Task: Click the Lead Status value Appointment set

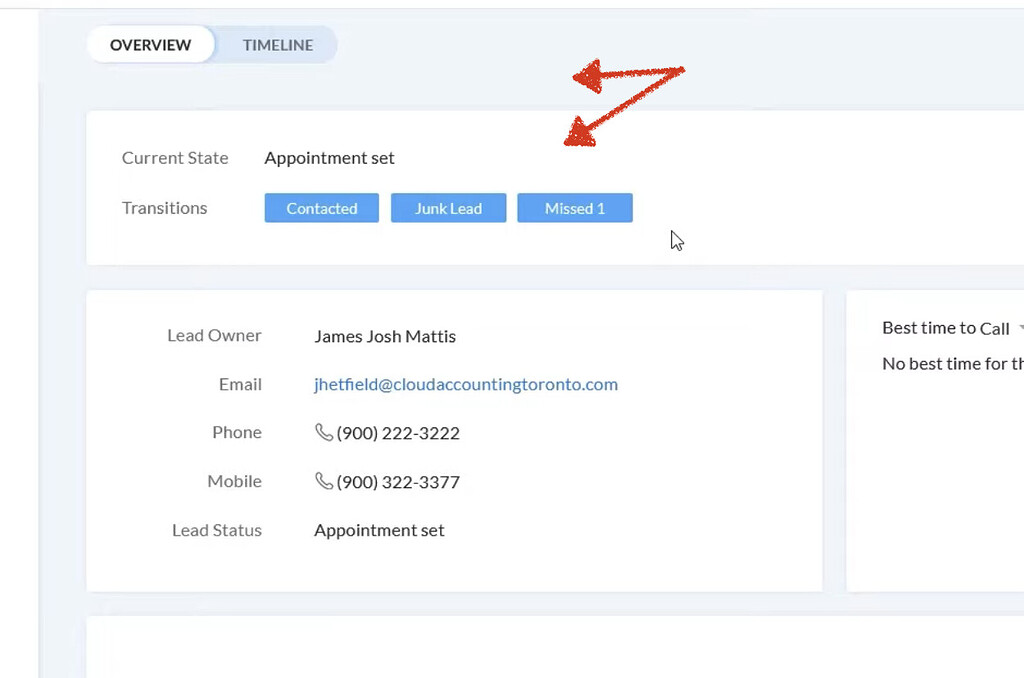Action: 379,530
